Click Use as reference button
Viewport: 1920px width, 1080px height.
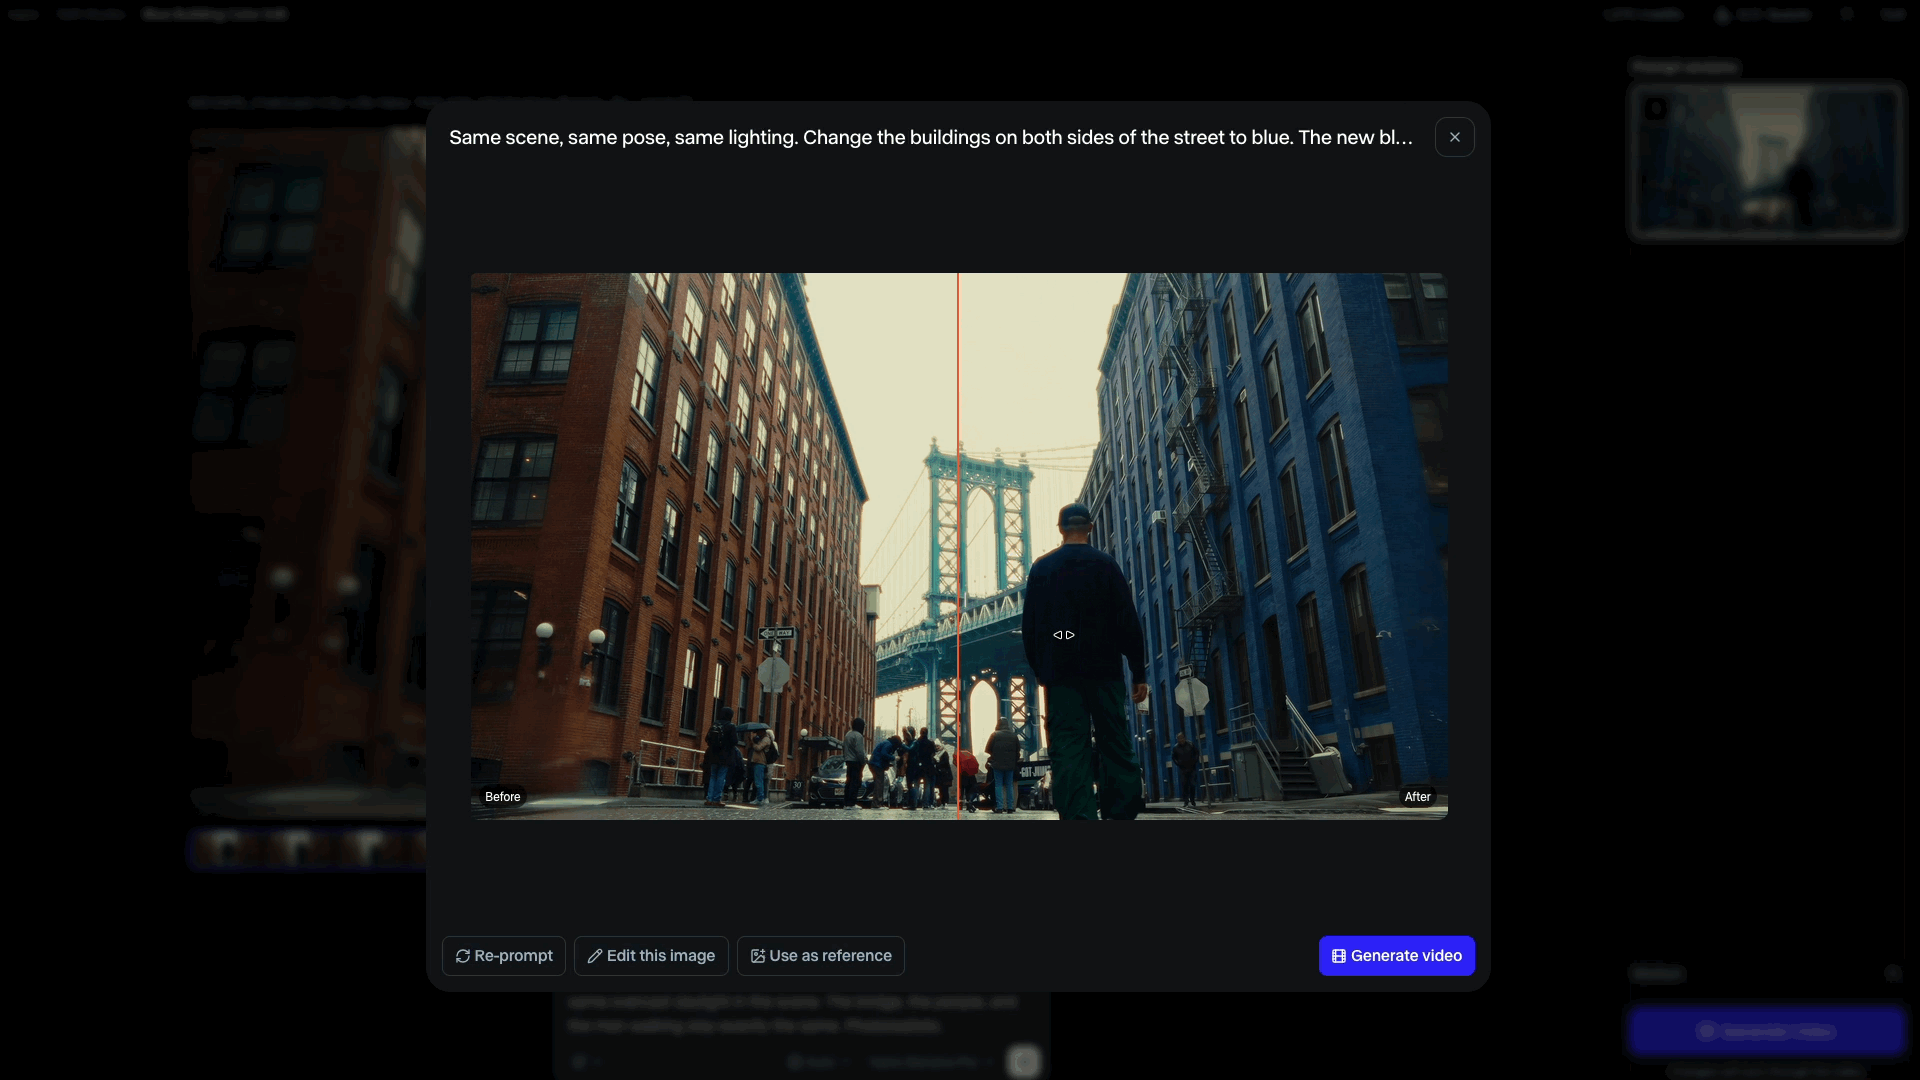click(821, 956)
